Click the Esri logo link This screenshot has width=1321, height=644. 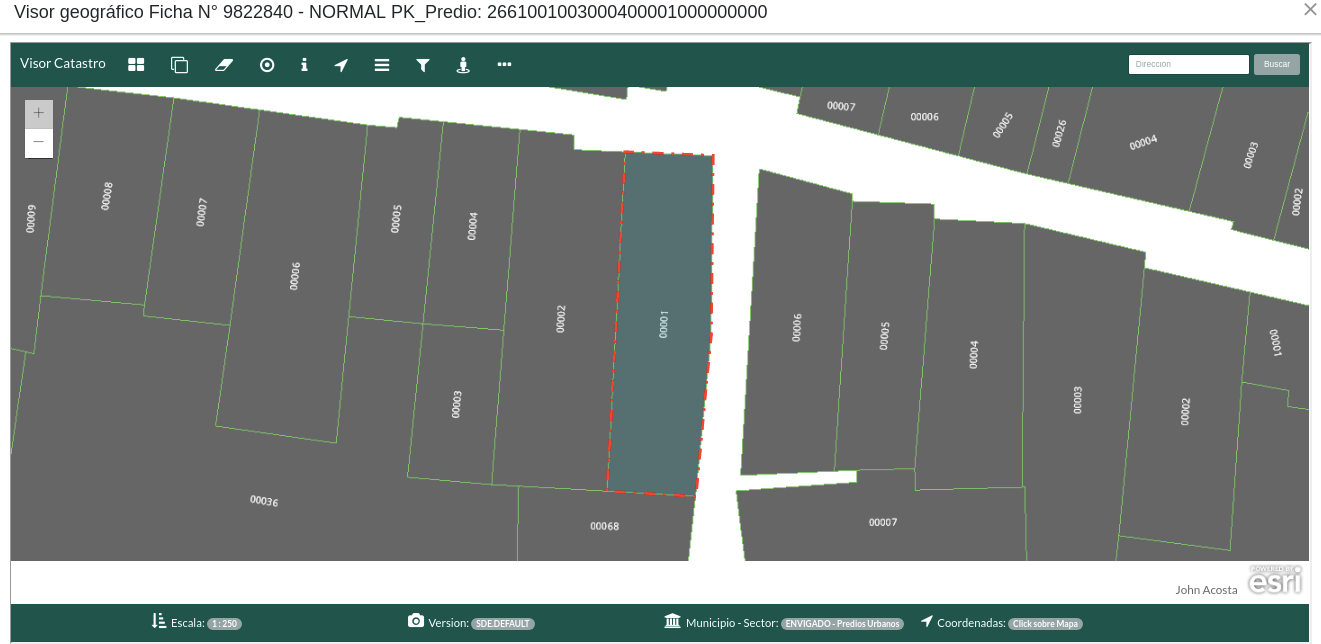click(x=1275, y=580)
